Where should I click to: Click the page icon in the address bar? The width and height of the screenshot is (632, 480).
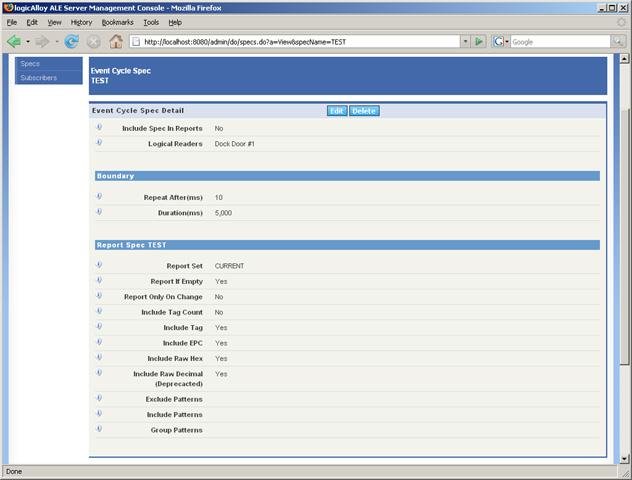point(136,42)
